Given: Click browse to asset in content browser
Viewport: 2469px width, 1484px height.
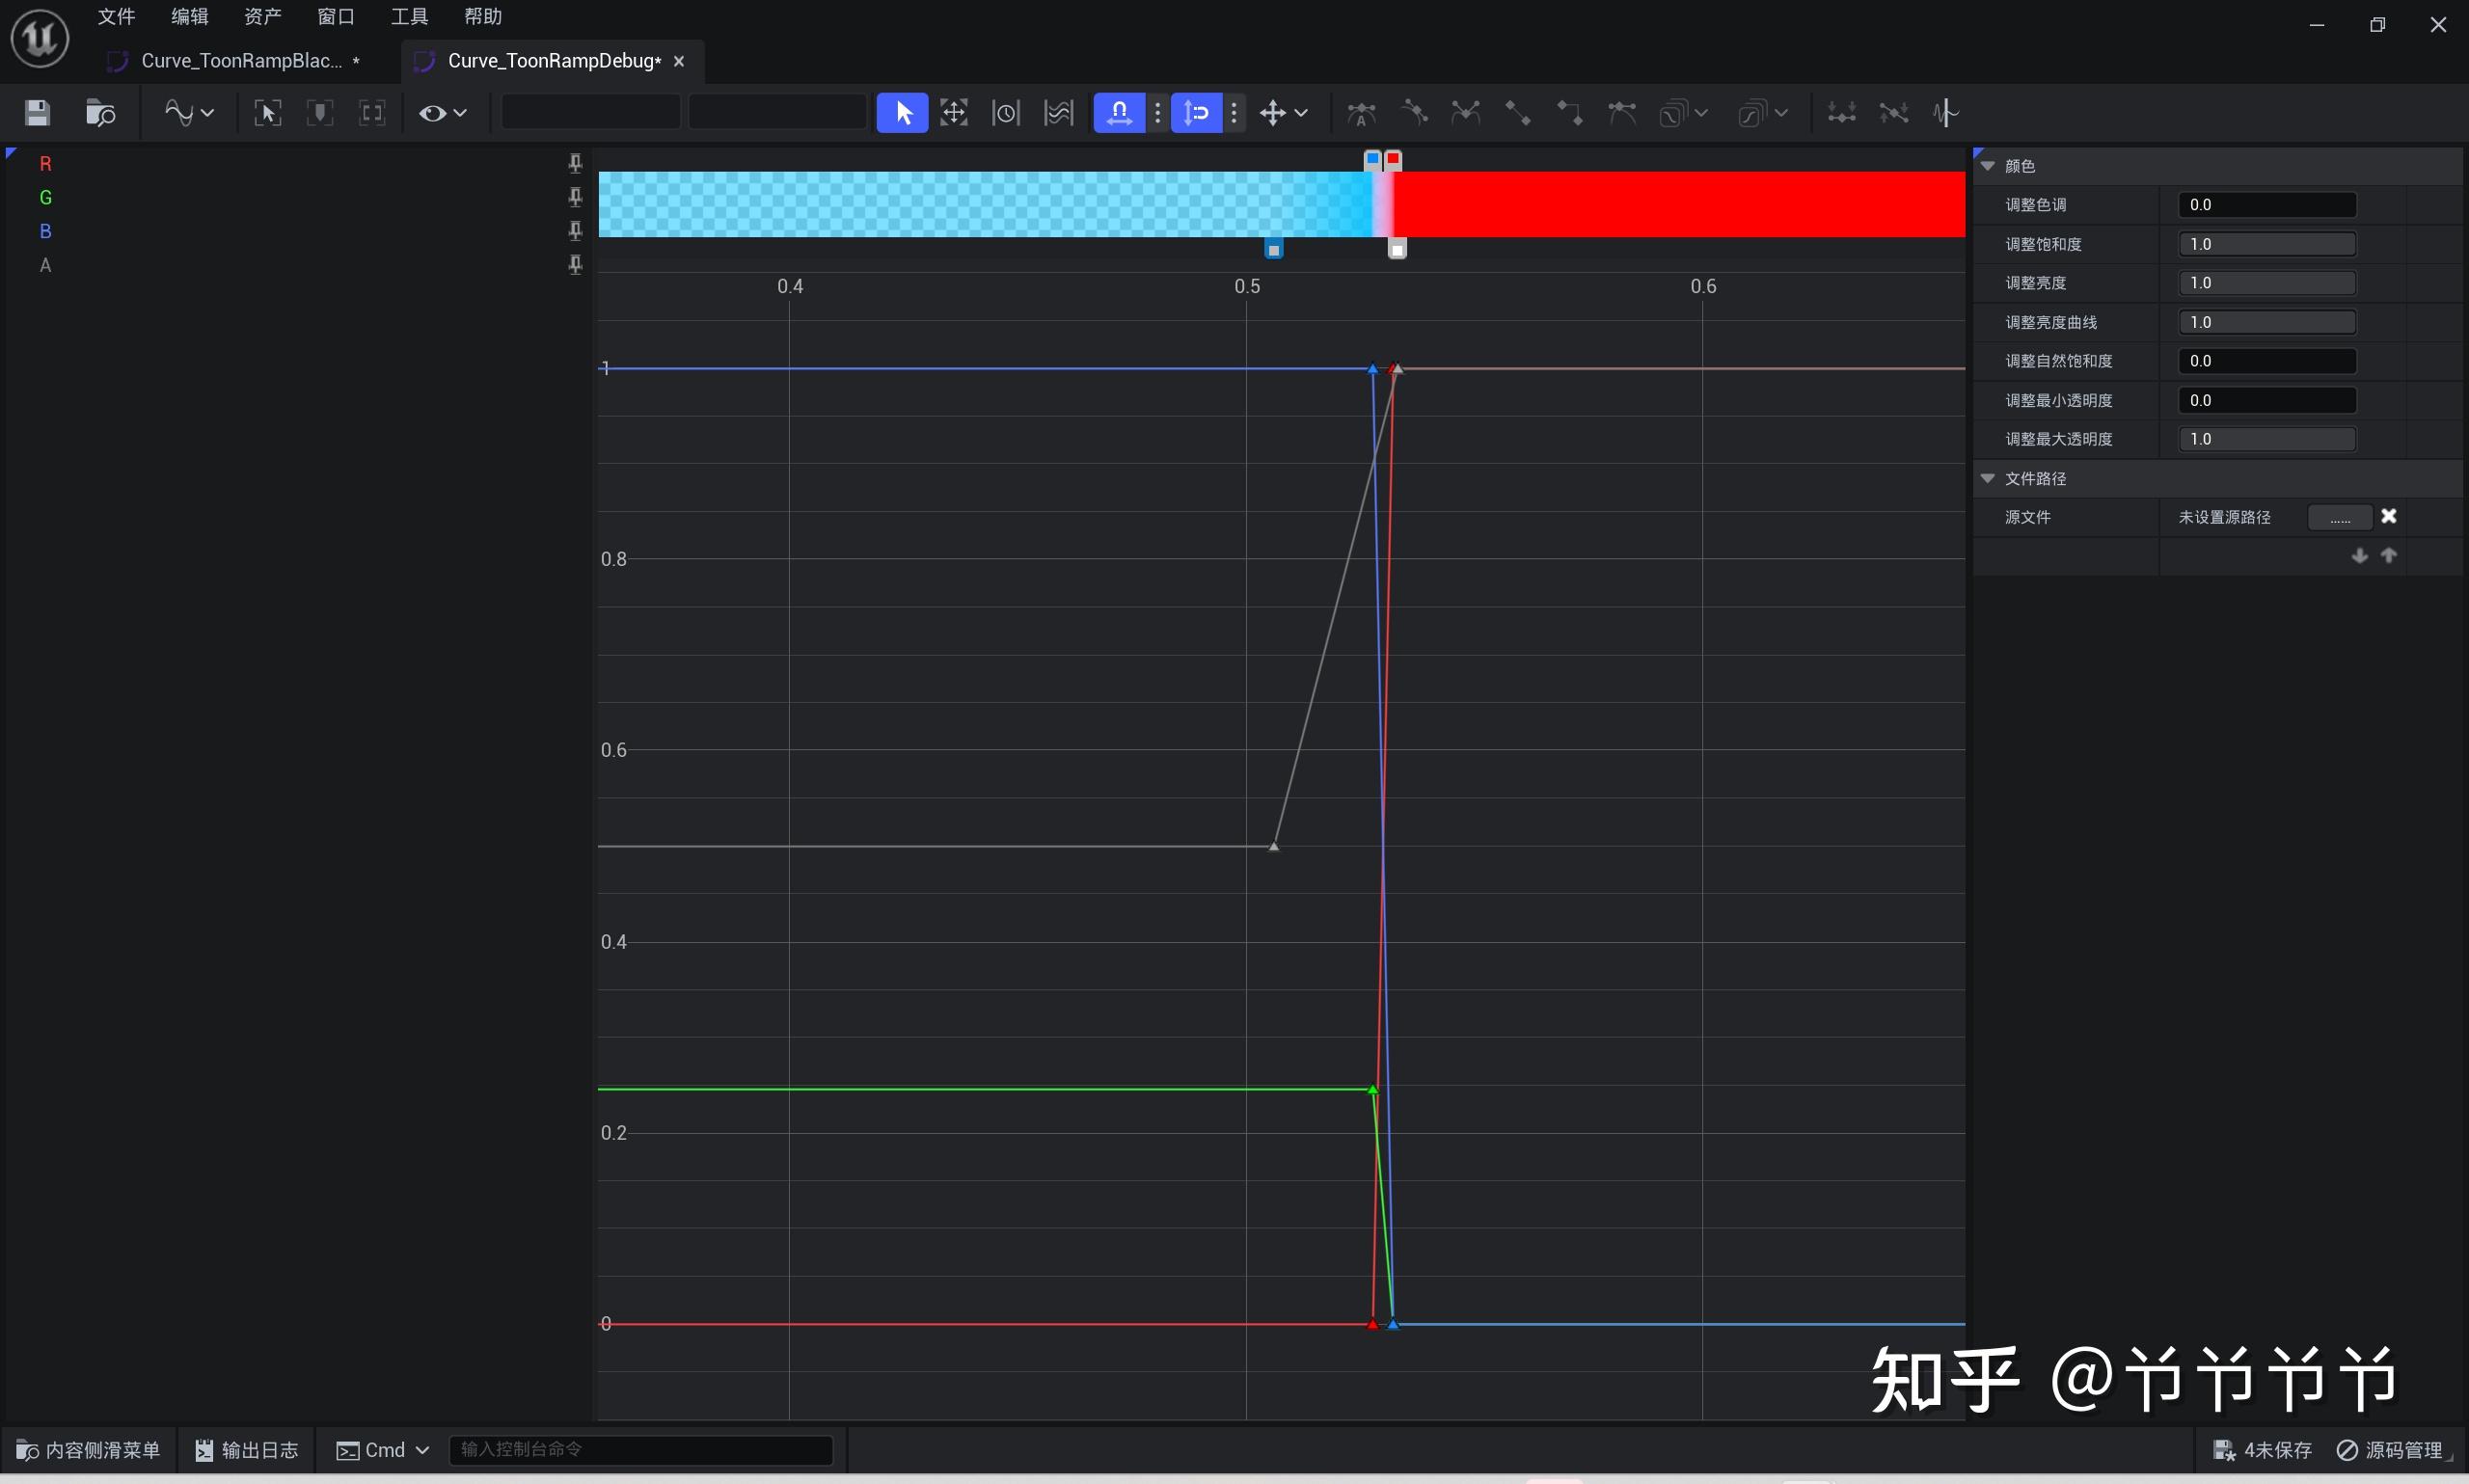Looking at the screenshot, I should (100, 112).
